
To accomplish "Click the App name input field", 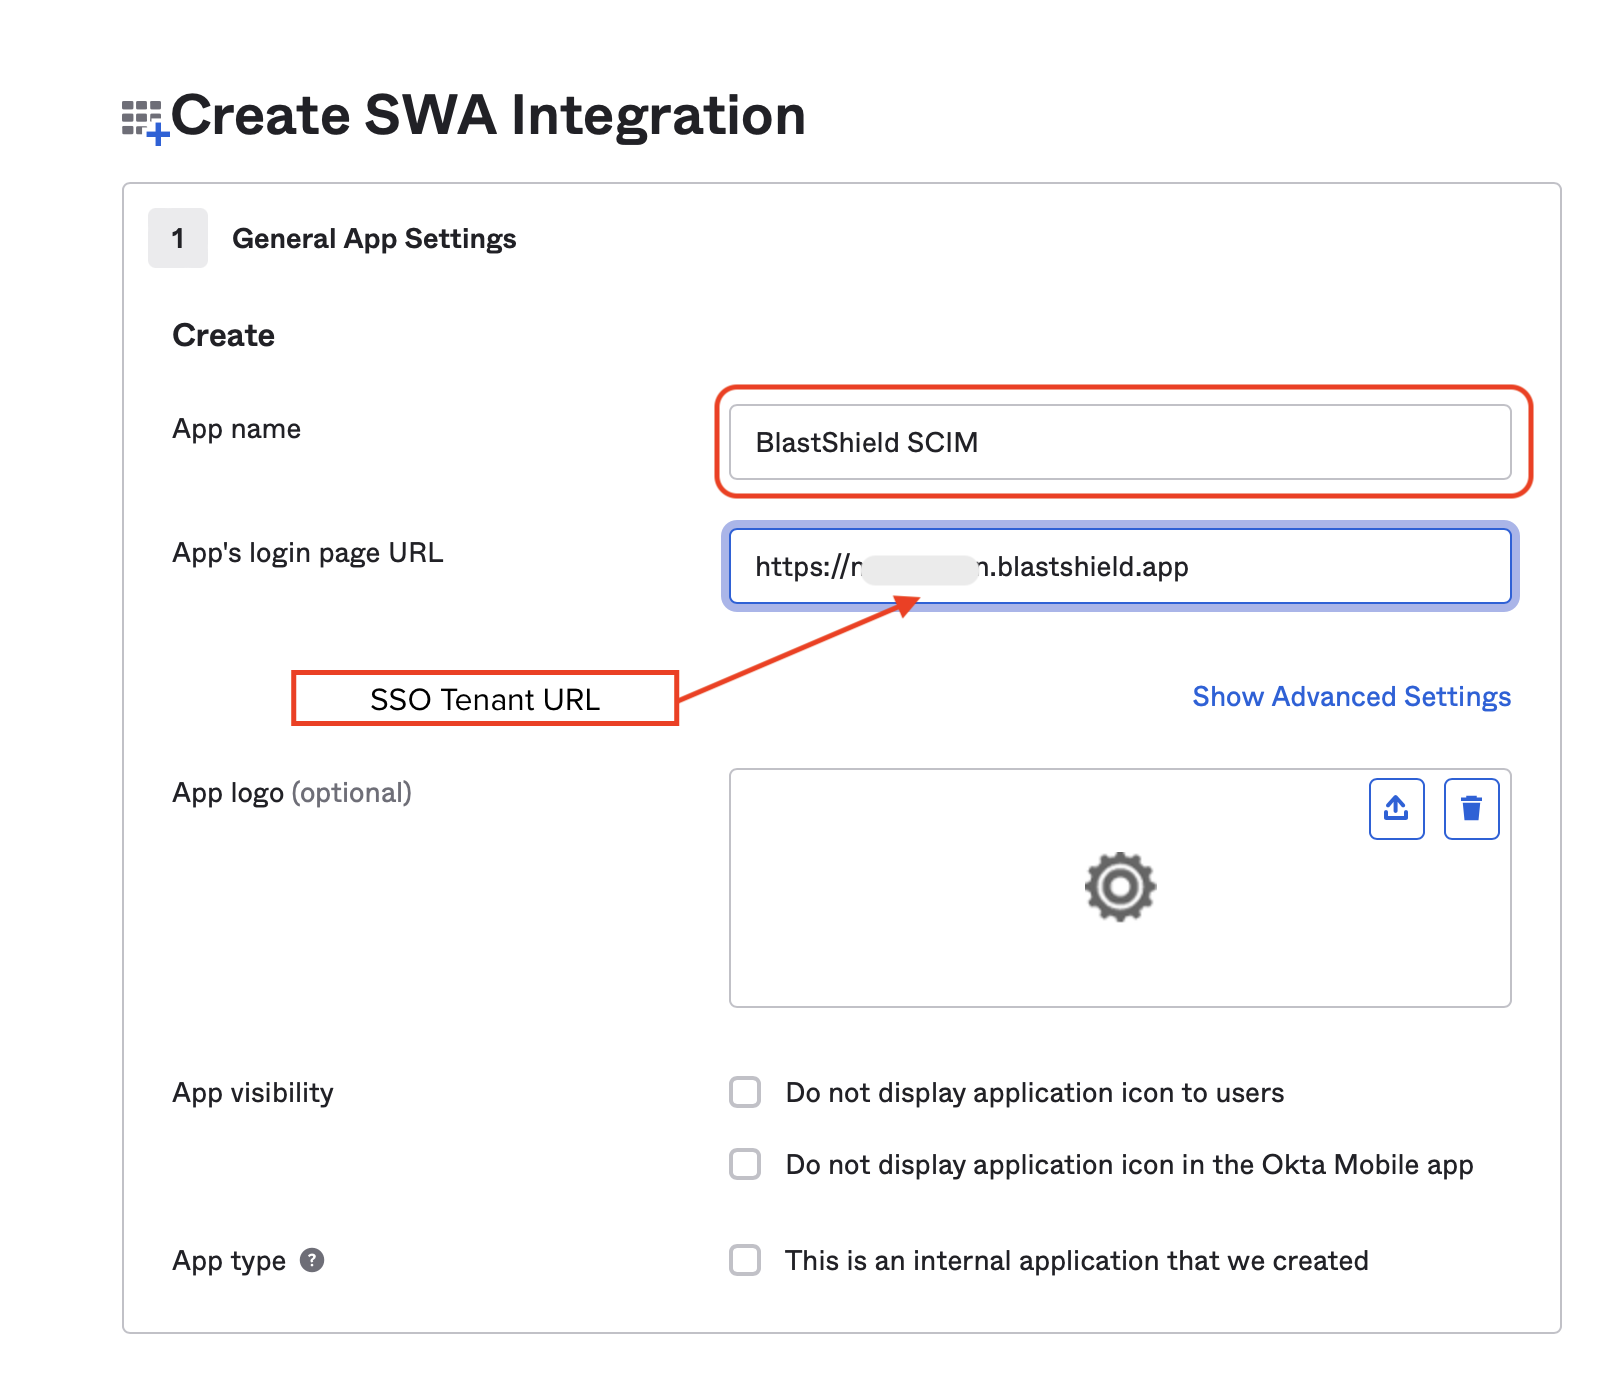I will [1120, 442].
